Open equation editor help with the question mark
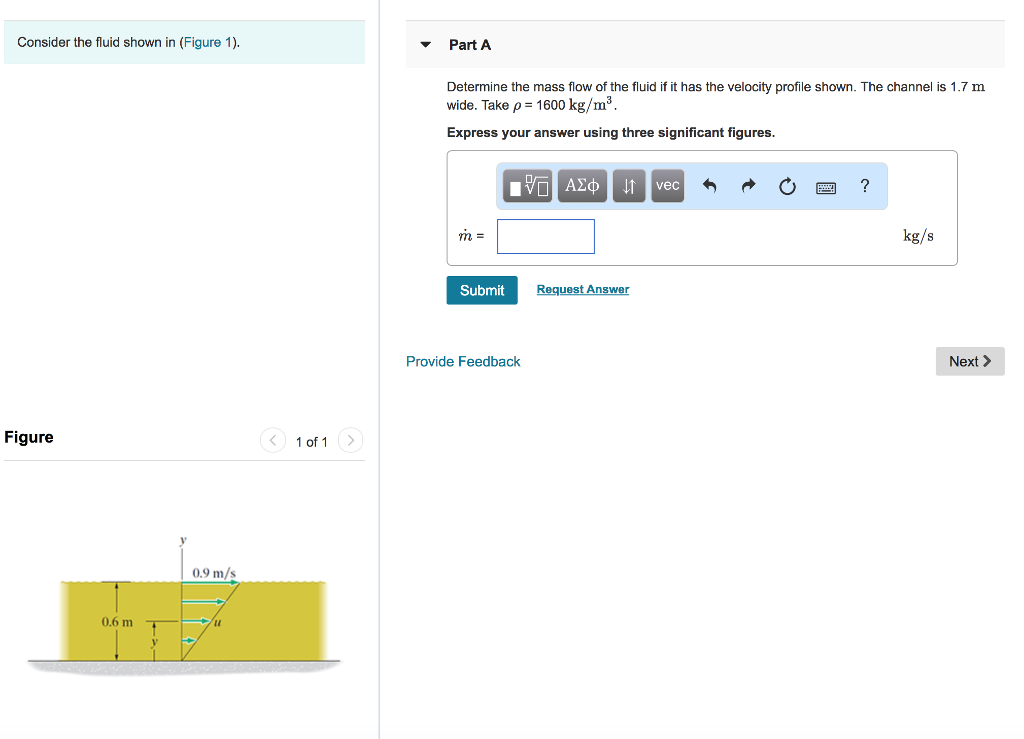This screenshot has height=739, width=1024. pyautogui.click(x=864, y=185)
